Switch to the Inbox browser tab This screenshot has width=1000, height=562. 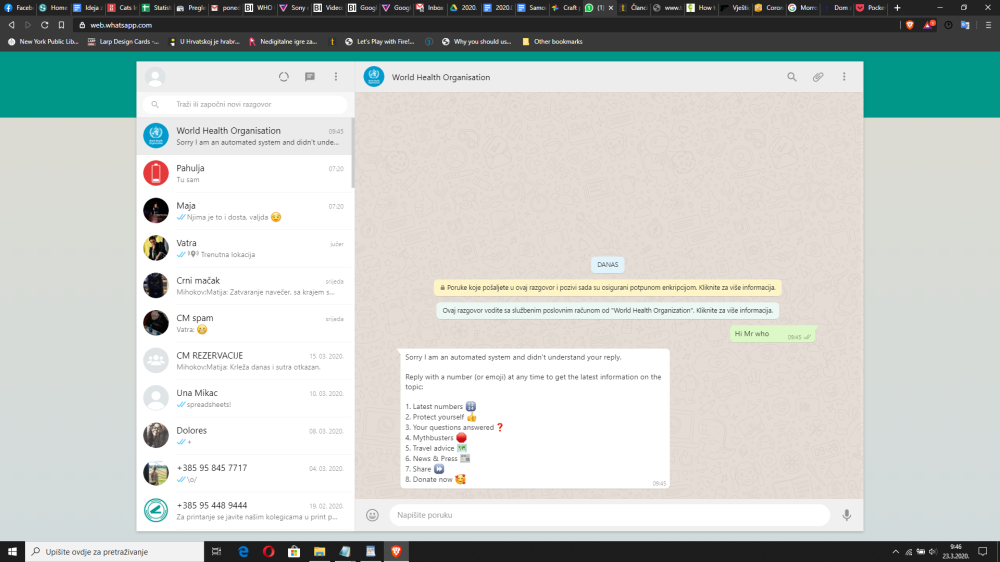pos(430,8)
